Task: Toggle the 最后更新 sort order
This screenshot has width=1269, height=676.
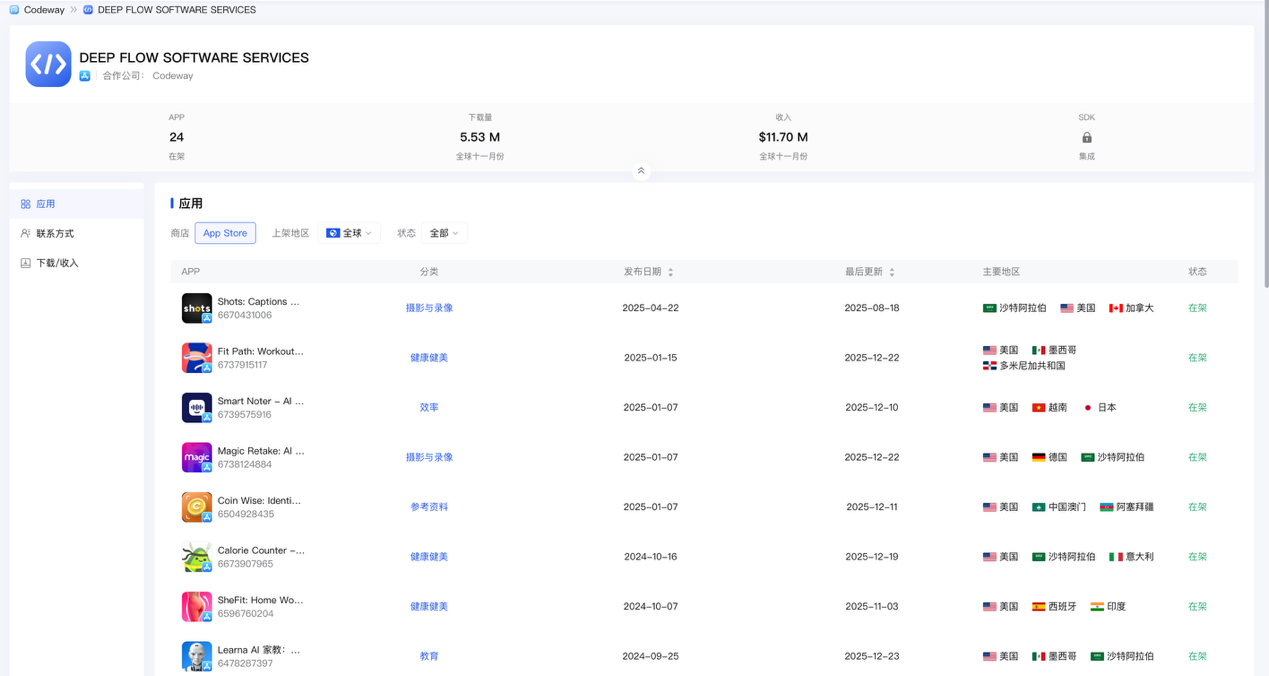Action: click(891, 271)
